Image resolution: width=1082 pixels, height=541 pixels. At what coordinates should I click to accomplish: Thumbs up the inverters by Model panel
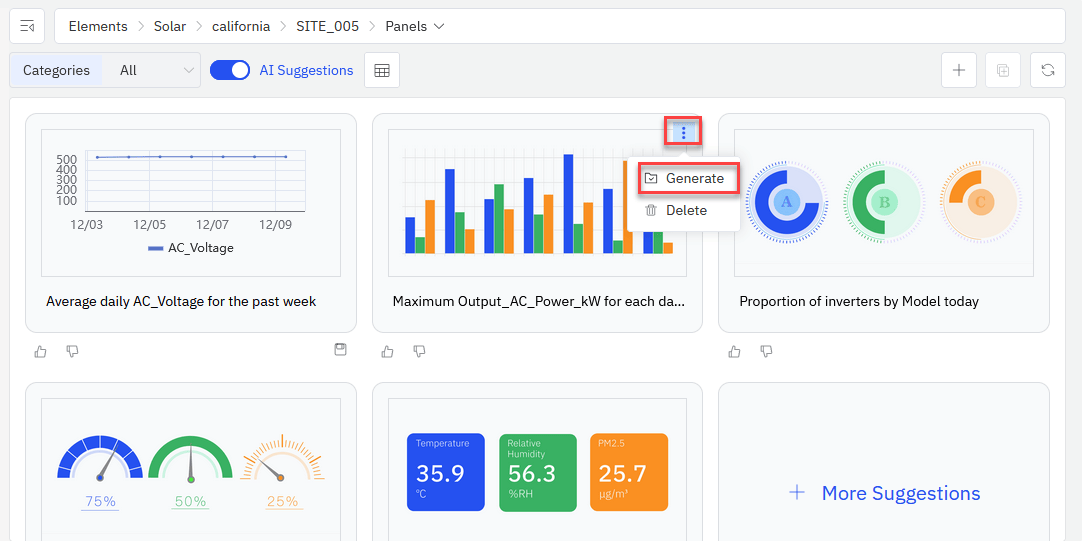pyautogui.click(x=735, y=351)
